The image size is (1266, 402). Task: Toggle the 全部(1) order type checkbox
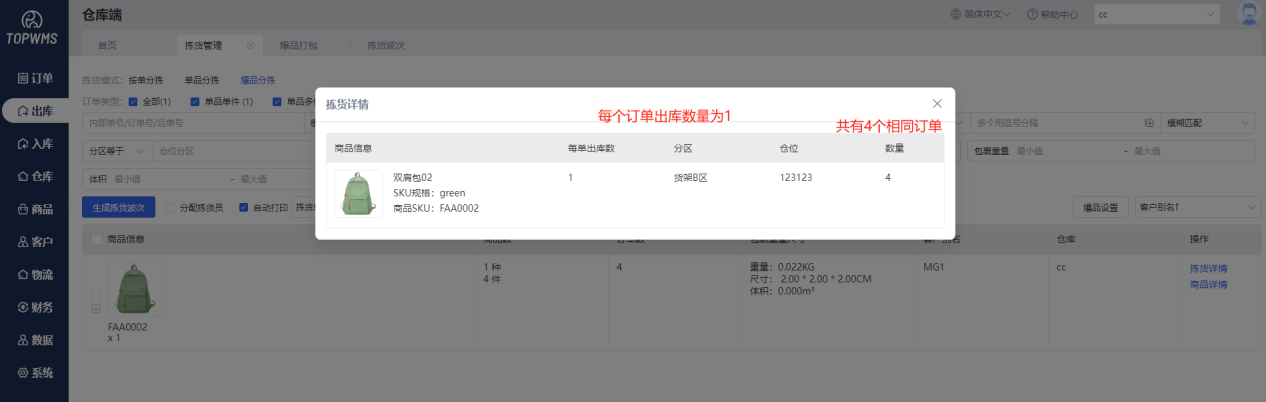click(x=133, y=101)
